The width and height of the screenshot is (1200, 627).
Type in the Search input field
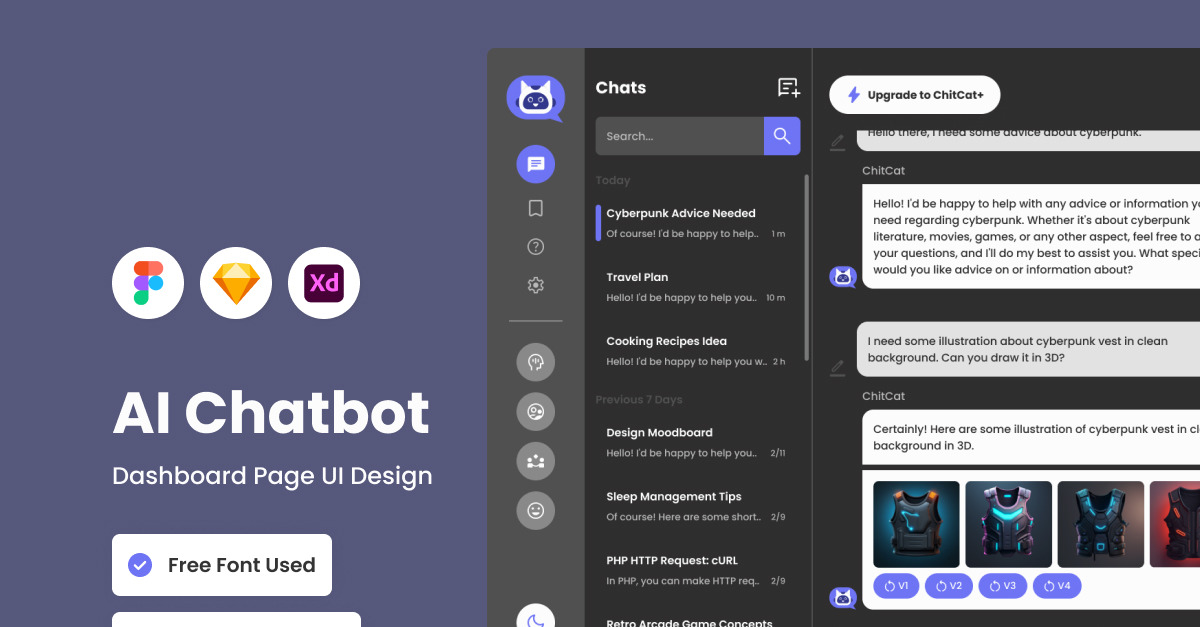[x=679, y=136]
